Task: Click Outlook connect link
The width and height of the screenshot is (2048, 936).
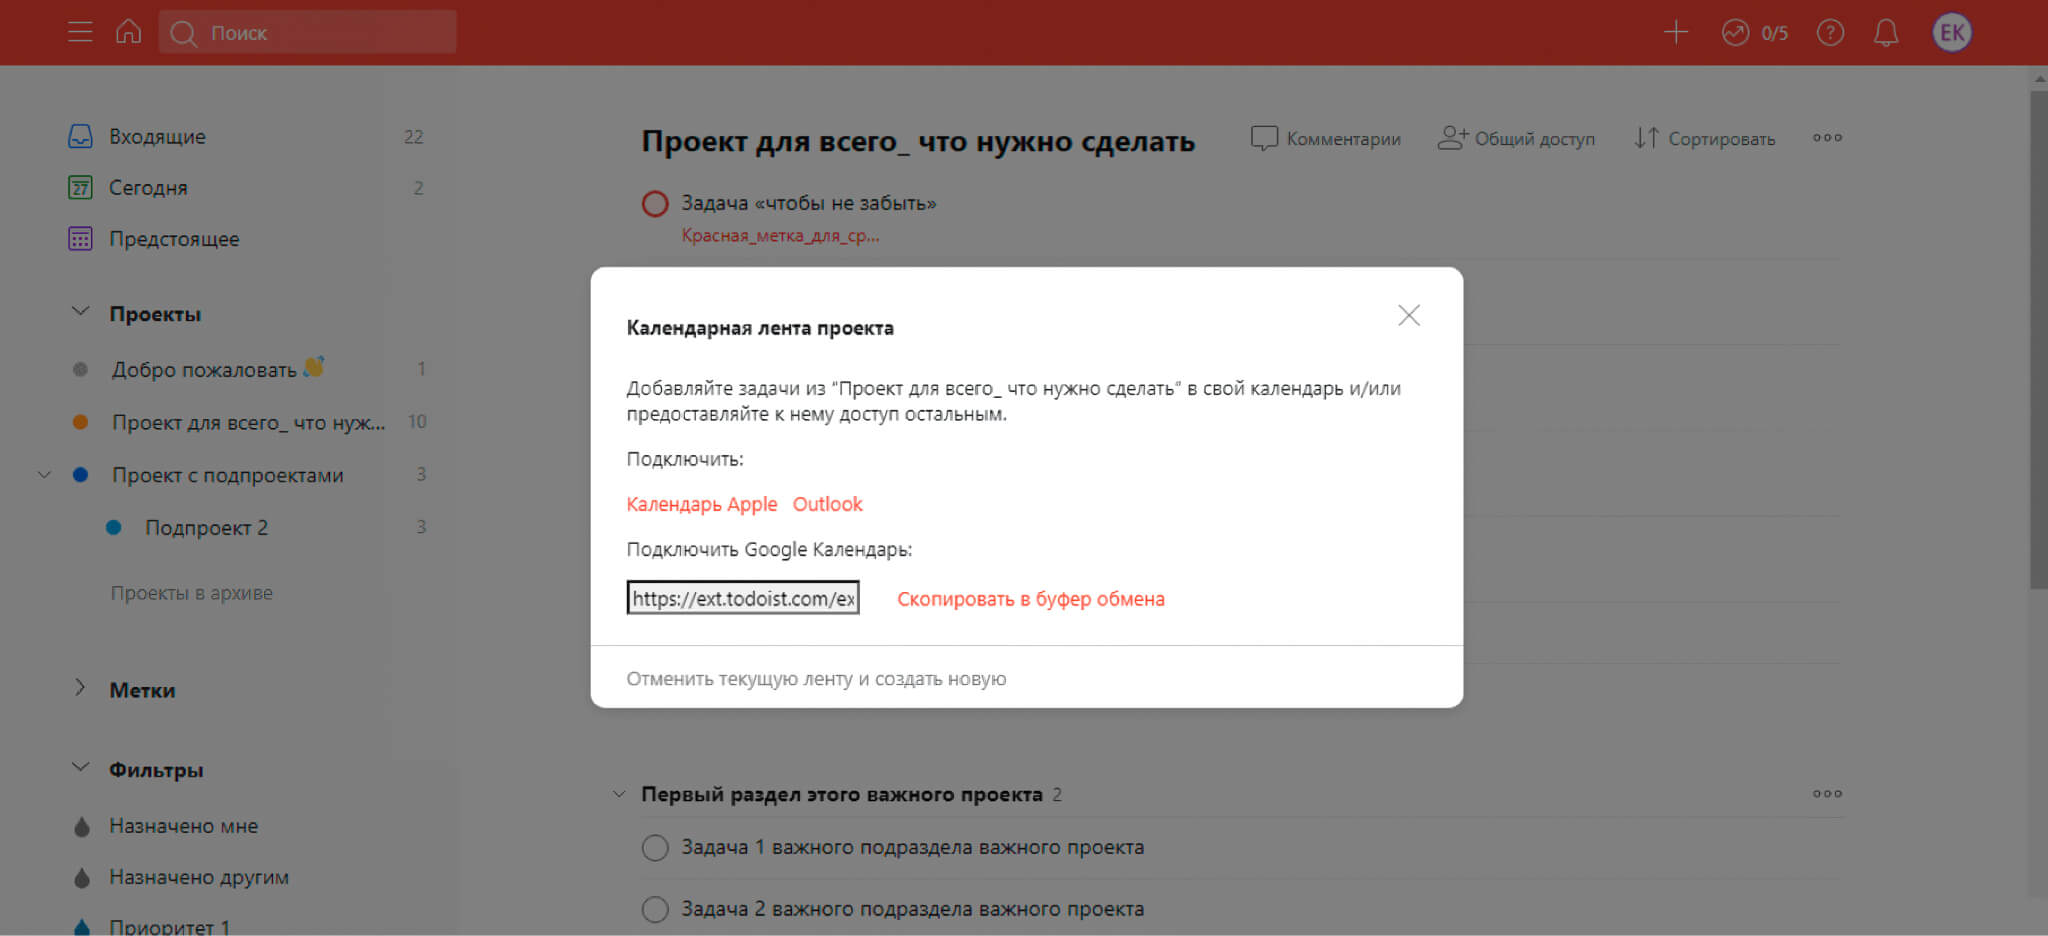Action: pos(827,504)
